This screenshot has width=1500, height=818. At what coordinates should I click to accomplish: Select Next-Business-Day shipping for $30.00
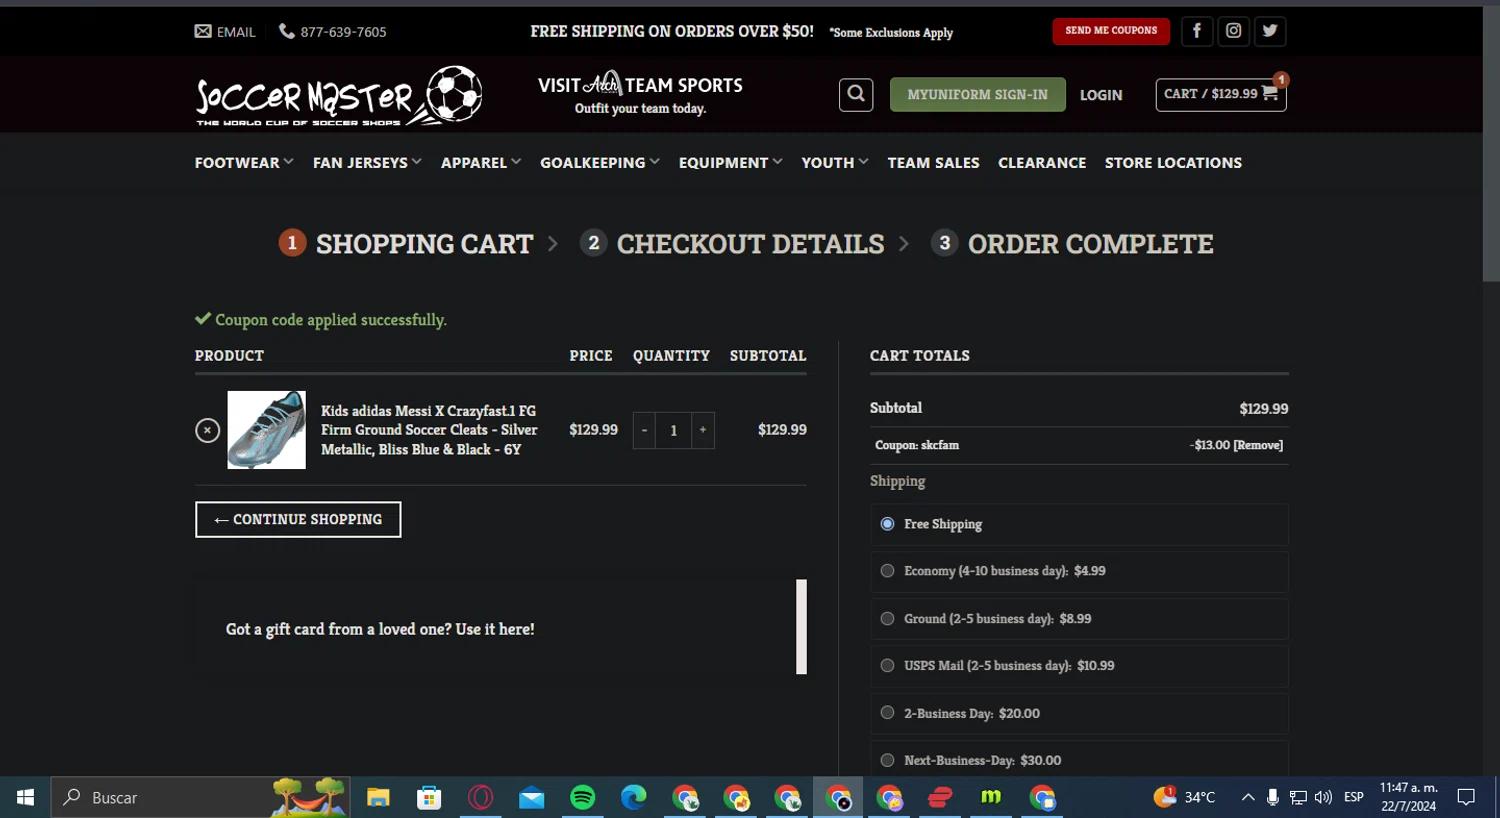887,760
